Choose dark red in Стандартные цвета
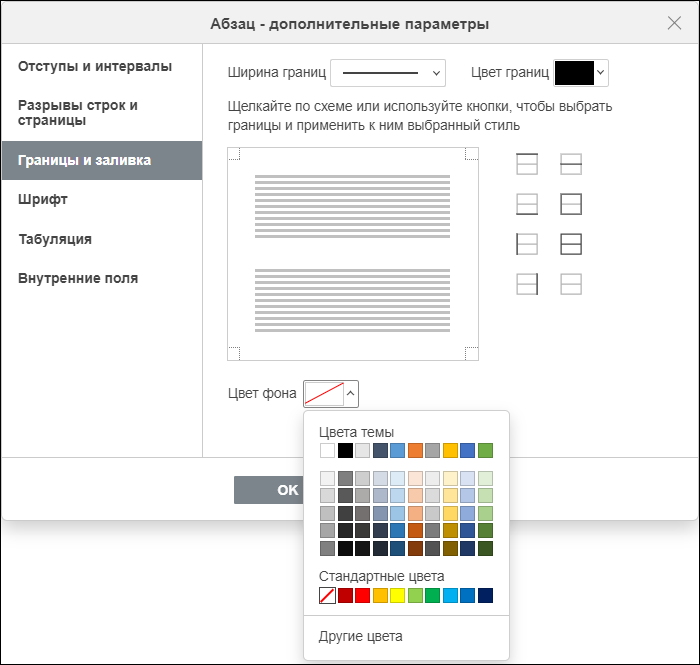Viewport: 700px width, 665px height. (x=345, y=595)
